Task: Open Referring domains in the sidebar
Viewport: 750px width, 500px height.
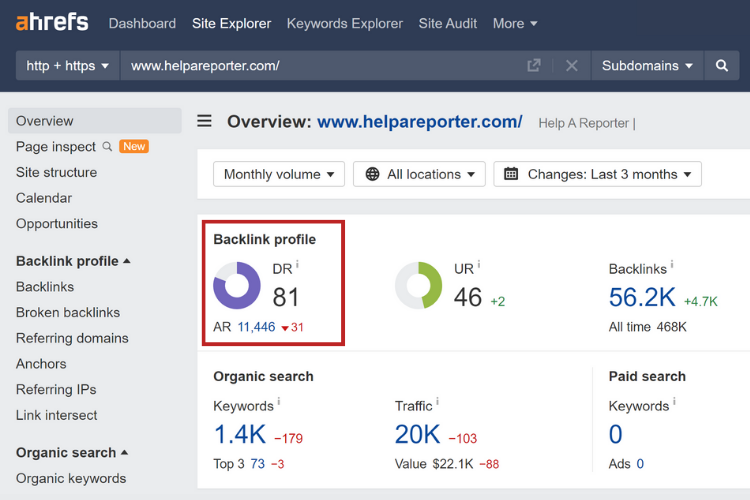Action: click(72, 338)
